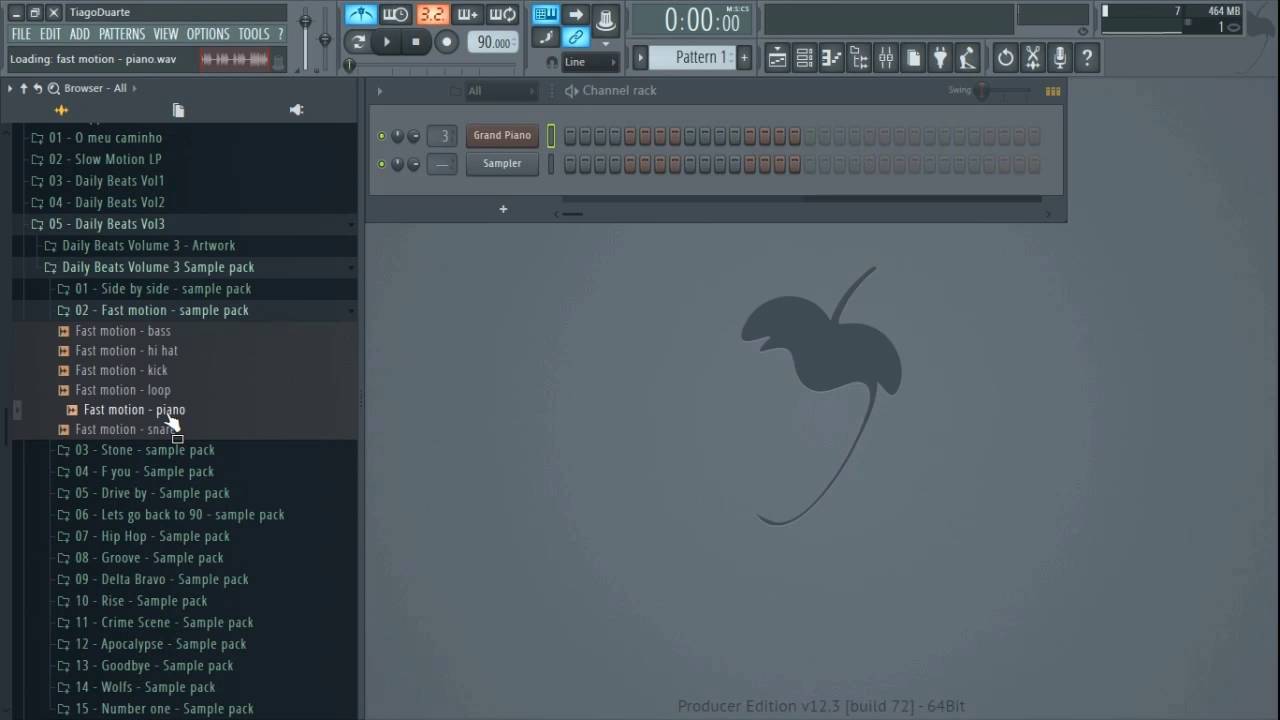
Task: Click the undo history icon
Action: (x=1006, y=58)
